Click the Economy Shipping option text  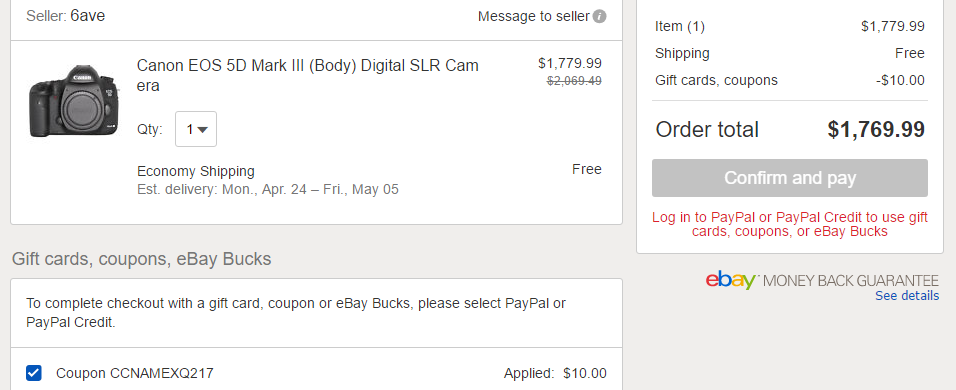196,171
